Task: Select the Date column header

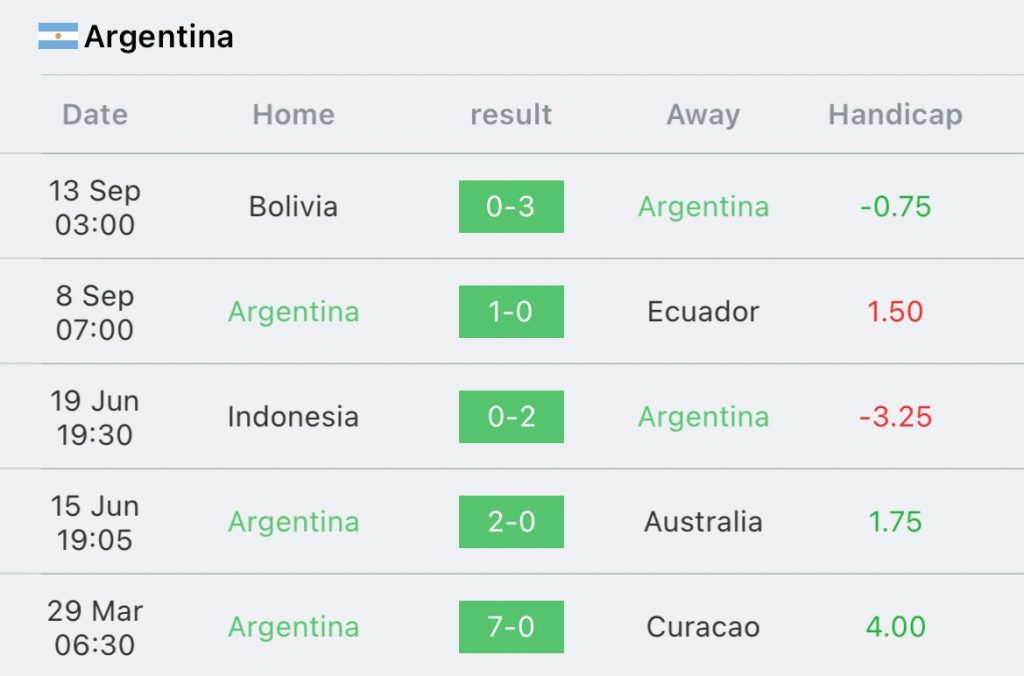Action: click(95, 114)
